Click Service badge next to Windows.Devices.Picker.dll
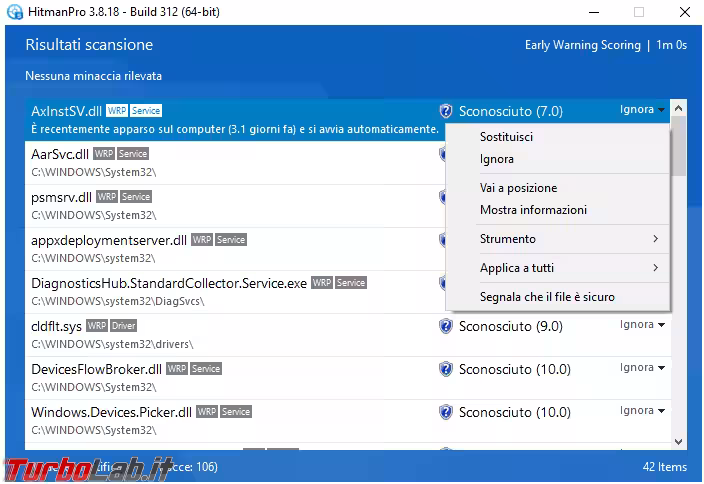Image resolution: width=704 pixels, height=484 pixels. (236, 412)
